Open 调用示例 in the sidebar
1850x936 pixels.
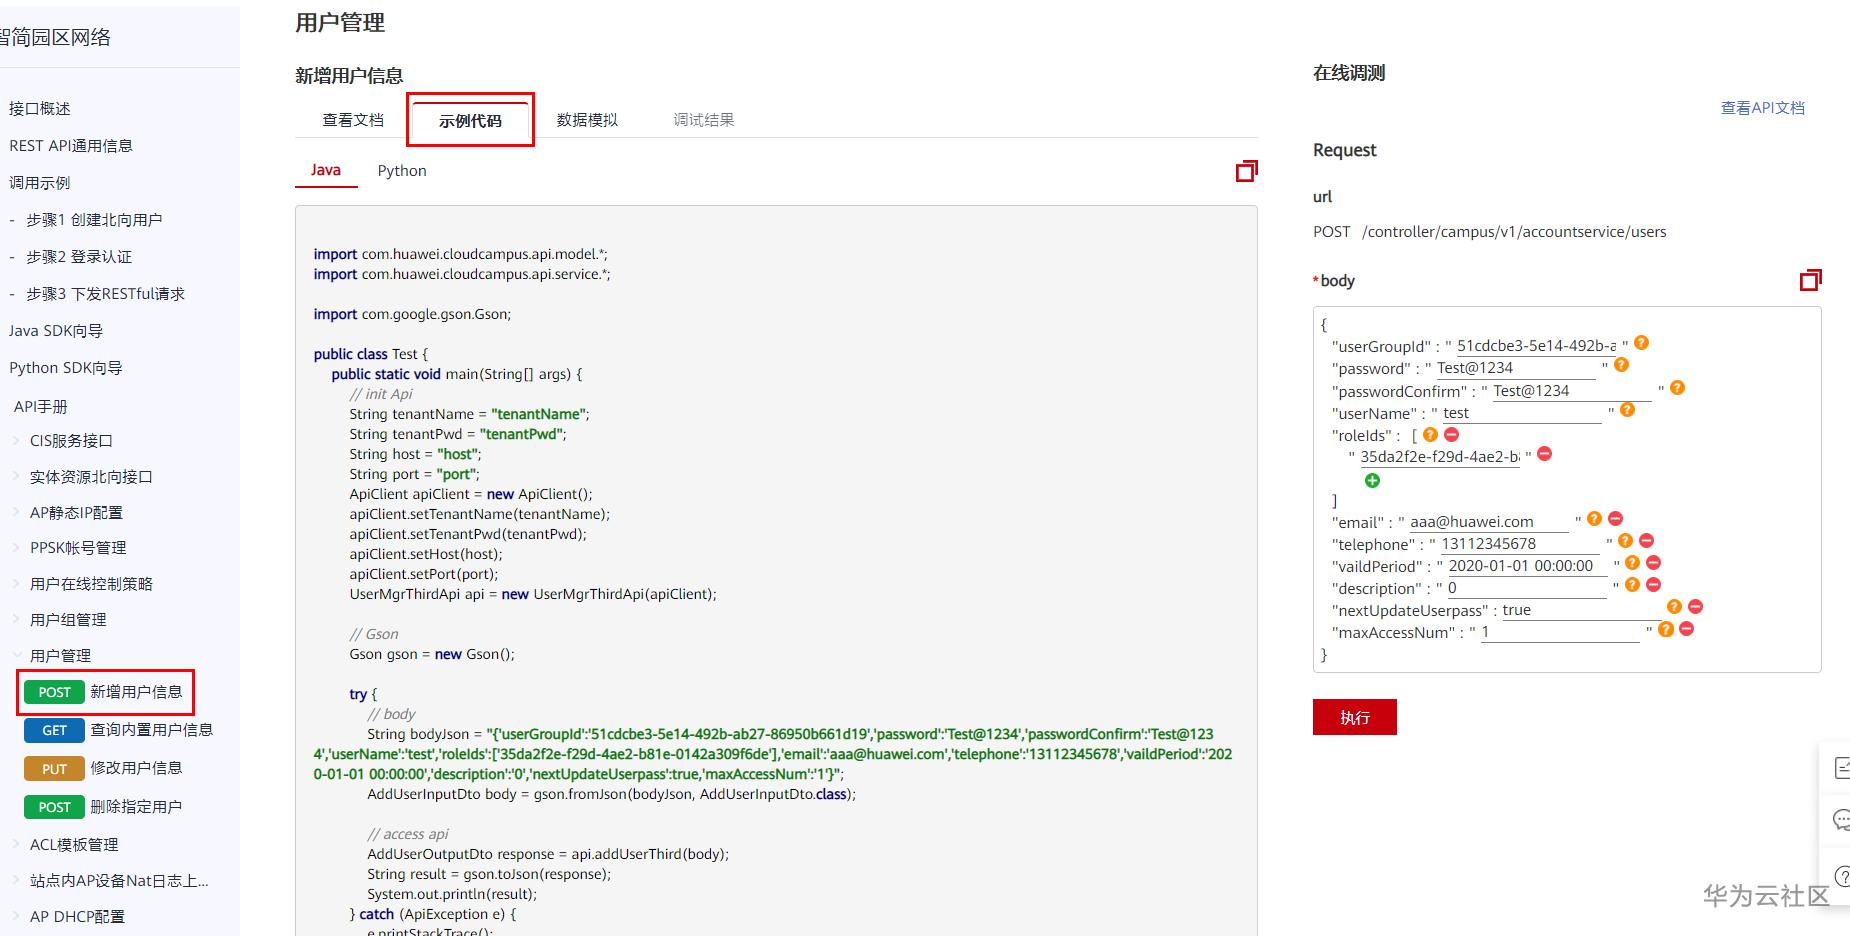point(40,183)
